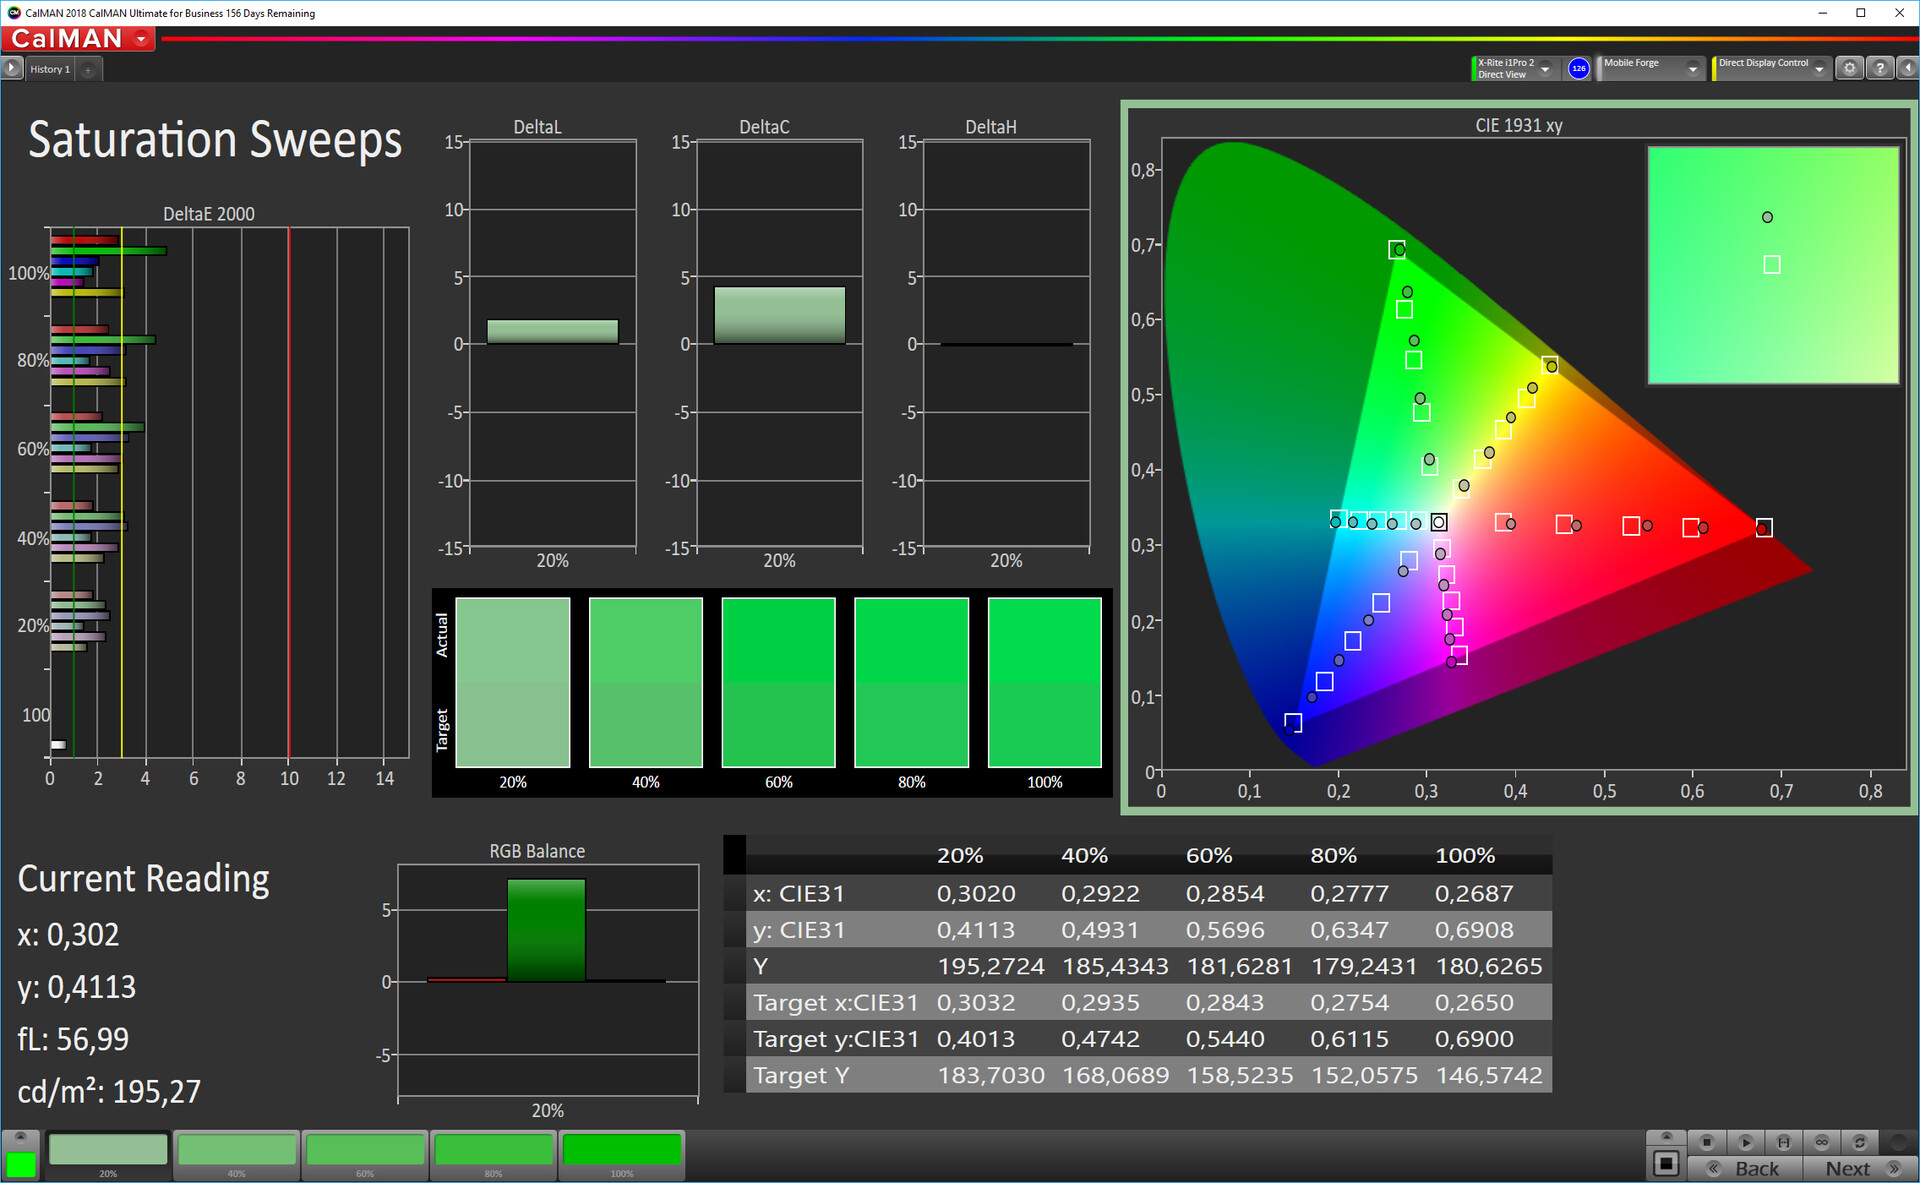Select the 60% green saturation swatch
The image size is (1920, 1183).
click(365, 1152)
